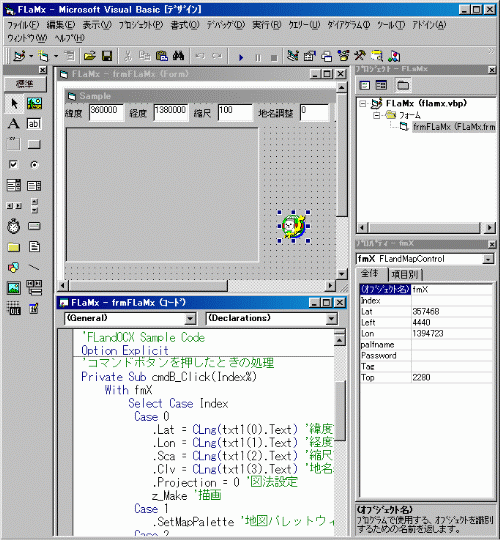Toggle Folders icon in project panel
This screenshot has height=540, width=500.
[403, 85]
